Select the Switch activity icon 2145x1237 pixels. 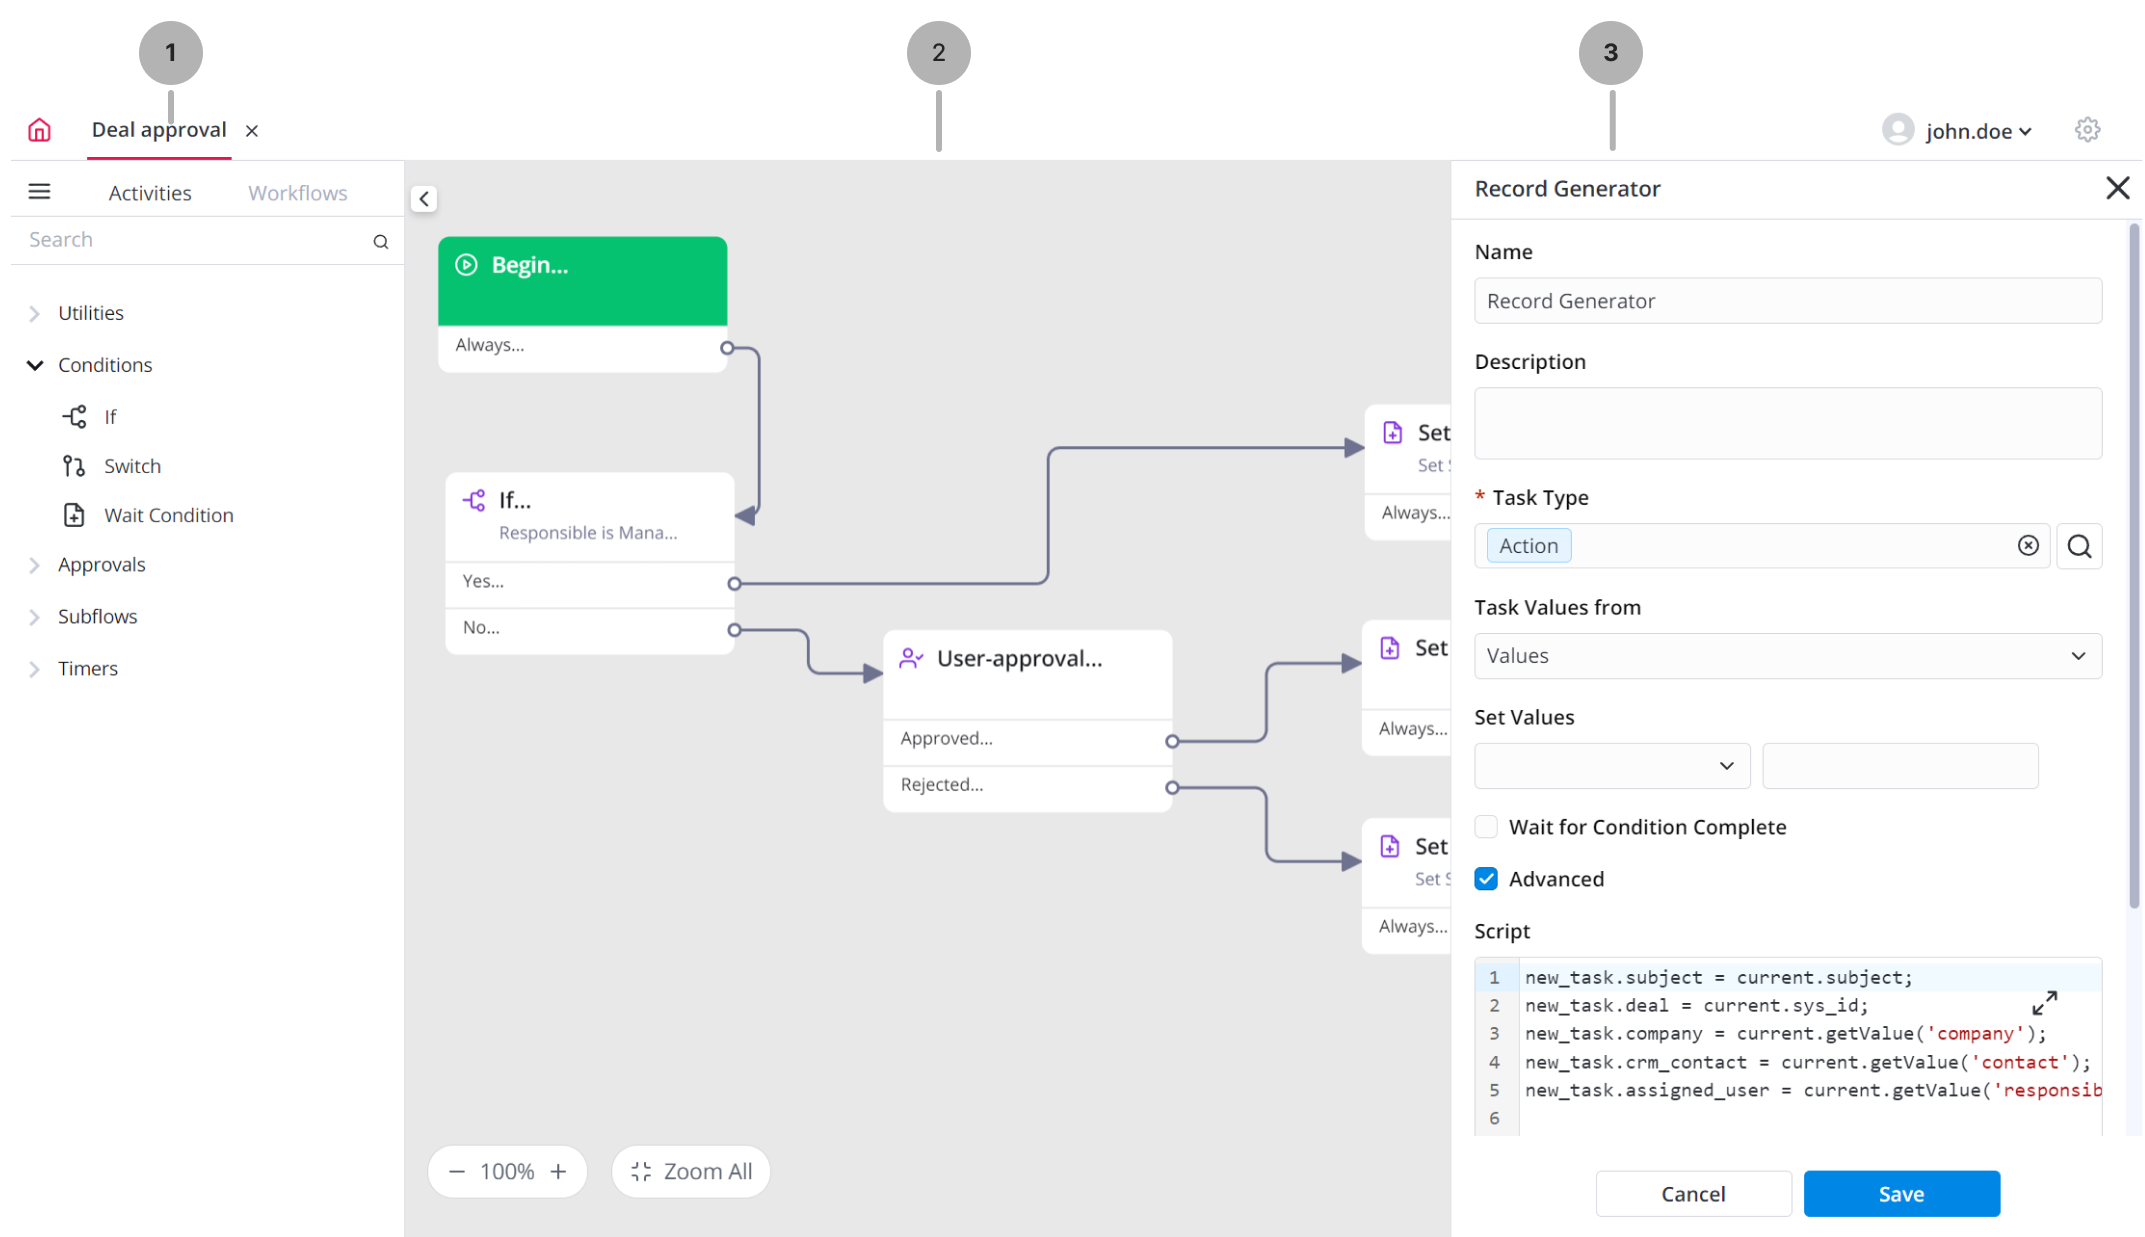tap(74, 466)
